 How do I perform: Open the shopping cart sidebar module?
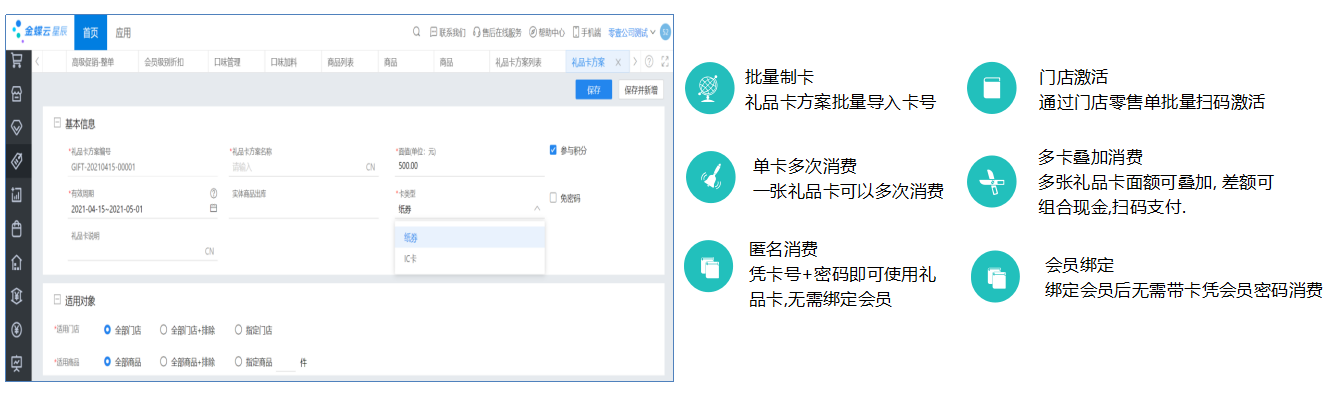17,60
